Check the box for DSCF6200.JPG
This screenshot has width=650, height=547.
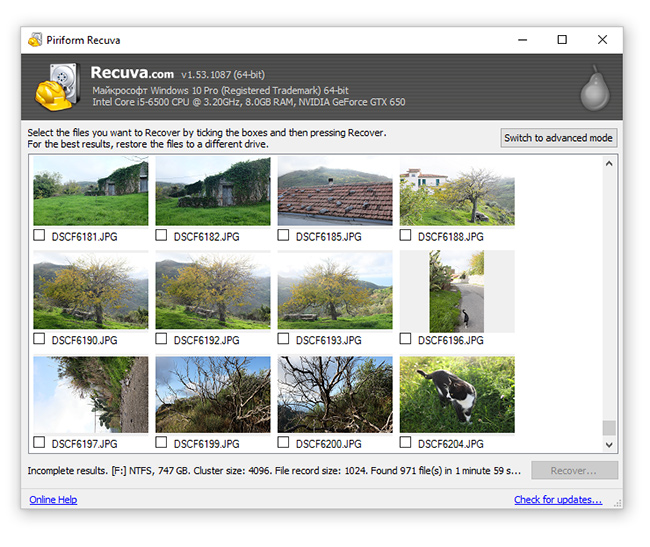pyautogui.click(x=283, y=443)
